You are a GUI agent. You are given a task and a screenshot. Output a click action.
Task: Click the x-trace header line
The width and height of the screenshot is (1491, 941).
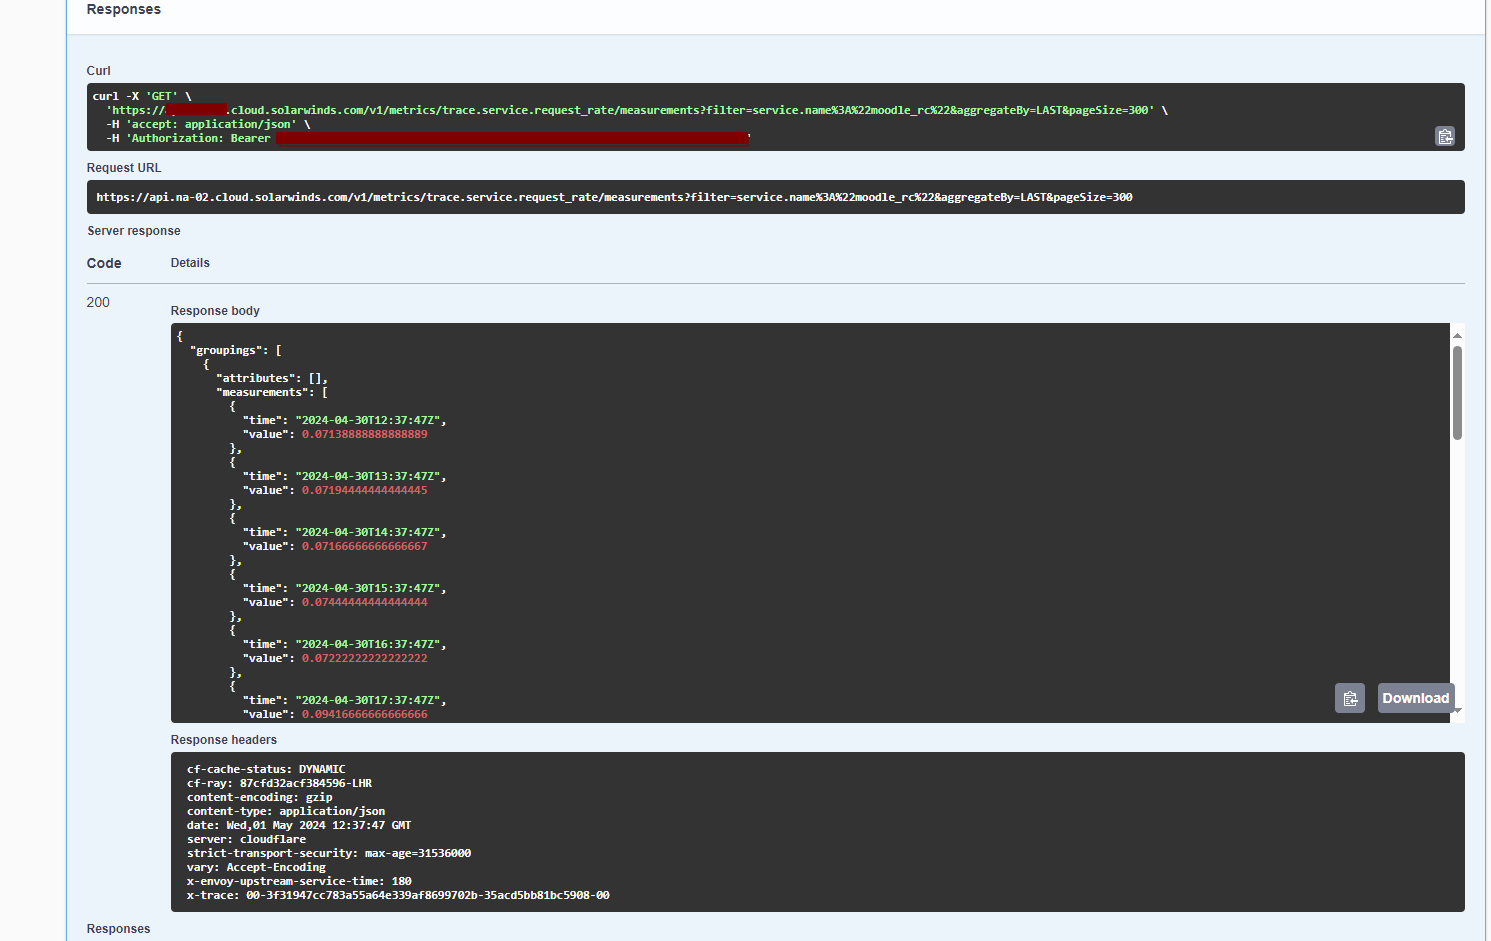tap(398, 895)
